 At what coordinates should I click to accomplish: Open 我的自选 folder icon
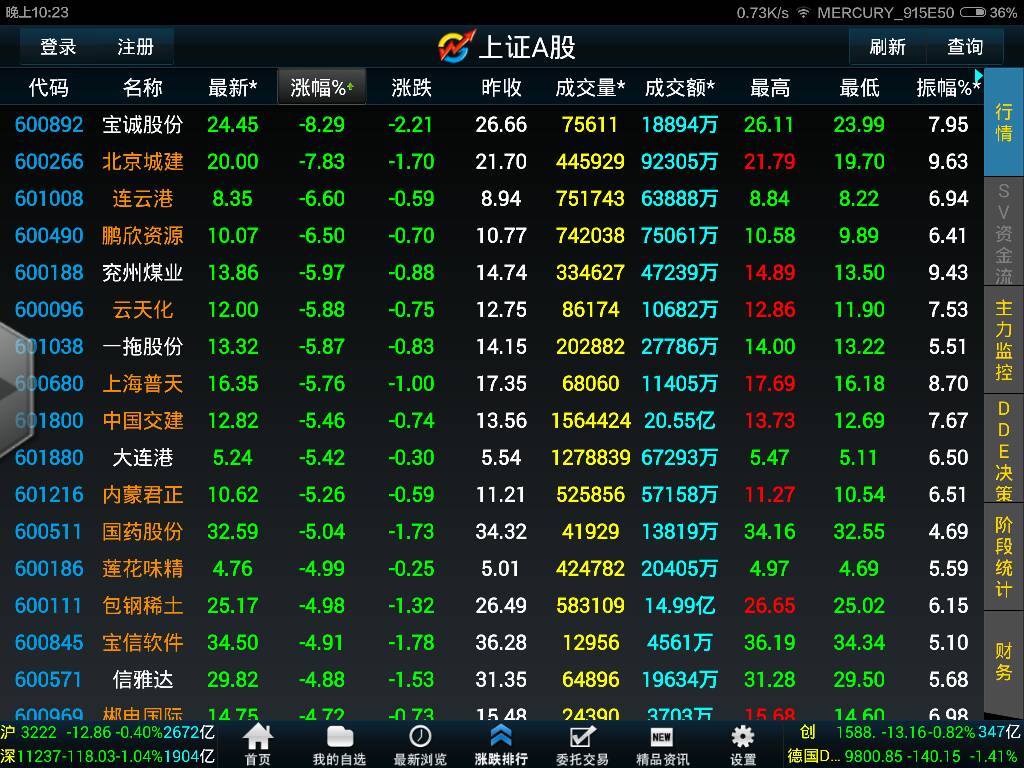pyautogui.click(x=339, y=744)
